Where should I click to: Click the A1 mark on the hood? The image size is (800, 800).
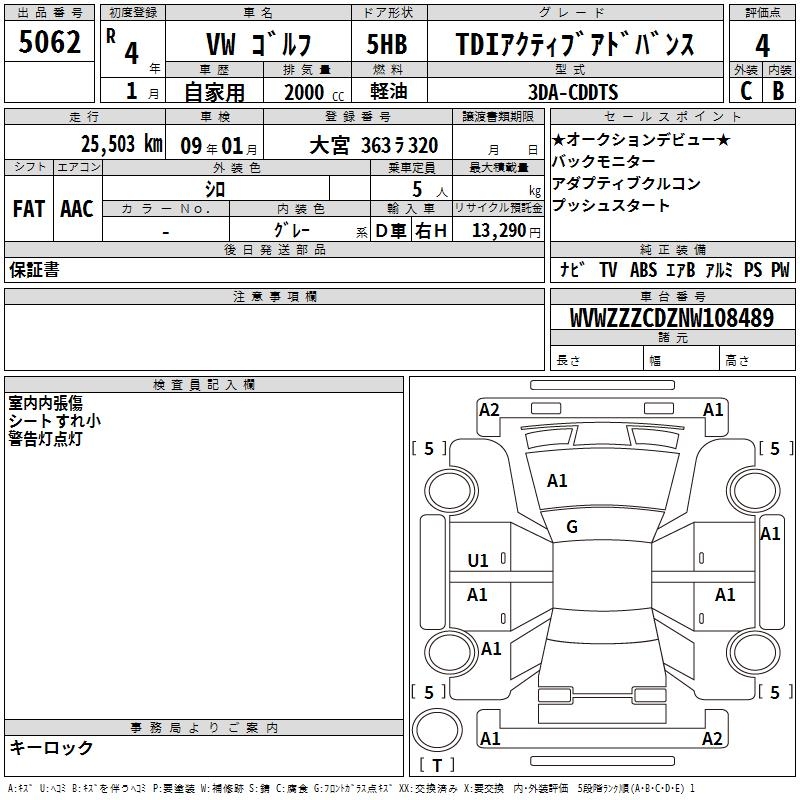557,481
